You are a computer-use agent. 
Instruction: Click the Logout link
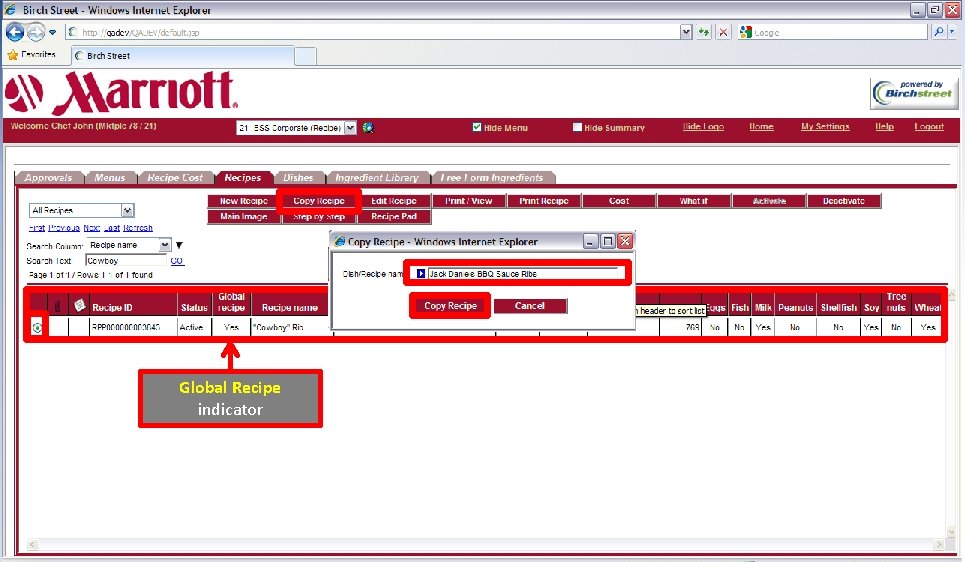(x=929, y=126)
